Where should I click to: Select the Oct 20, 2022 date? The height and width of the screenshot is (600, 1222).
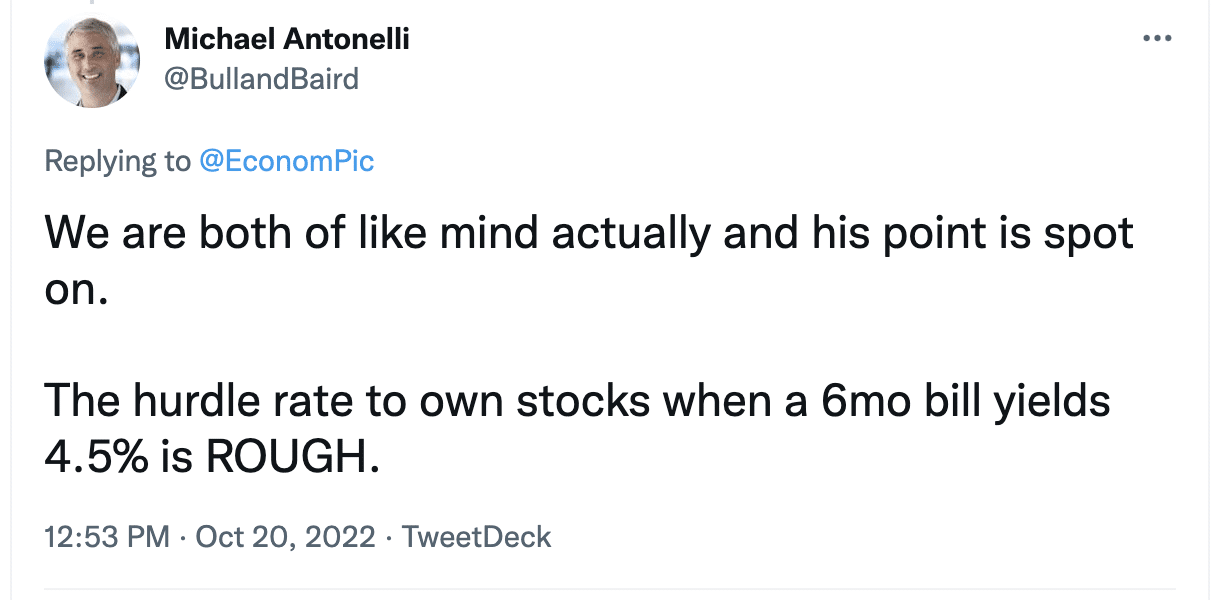point(285,536)
